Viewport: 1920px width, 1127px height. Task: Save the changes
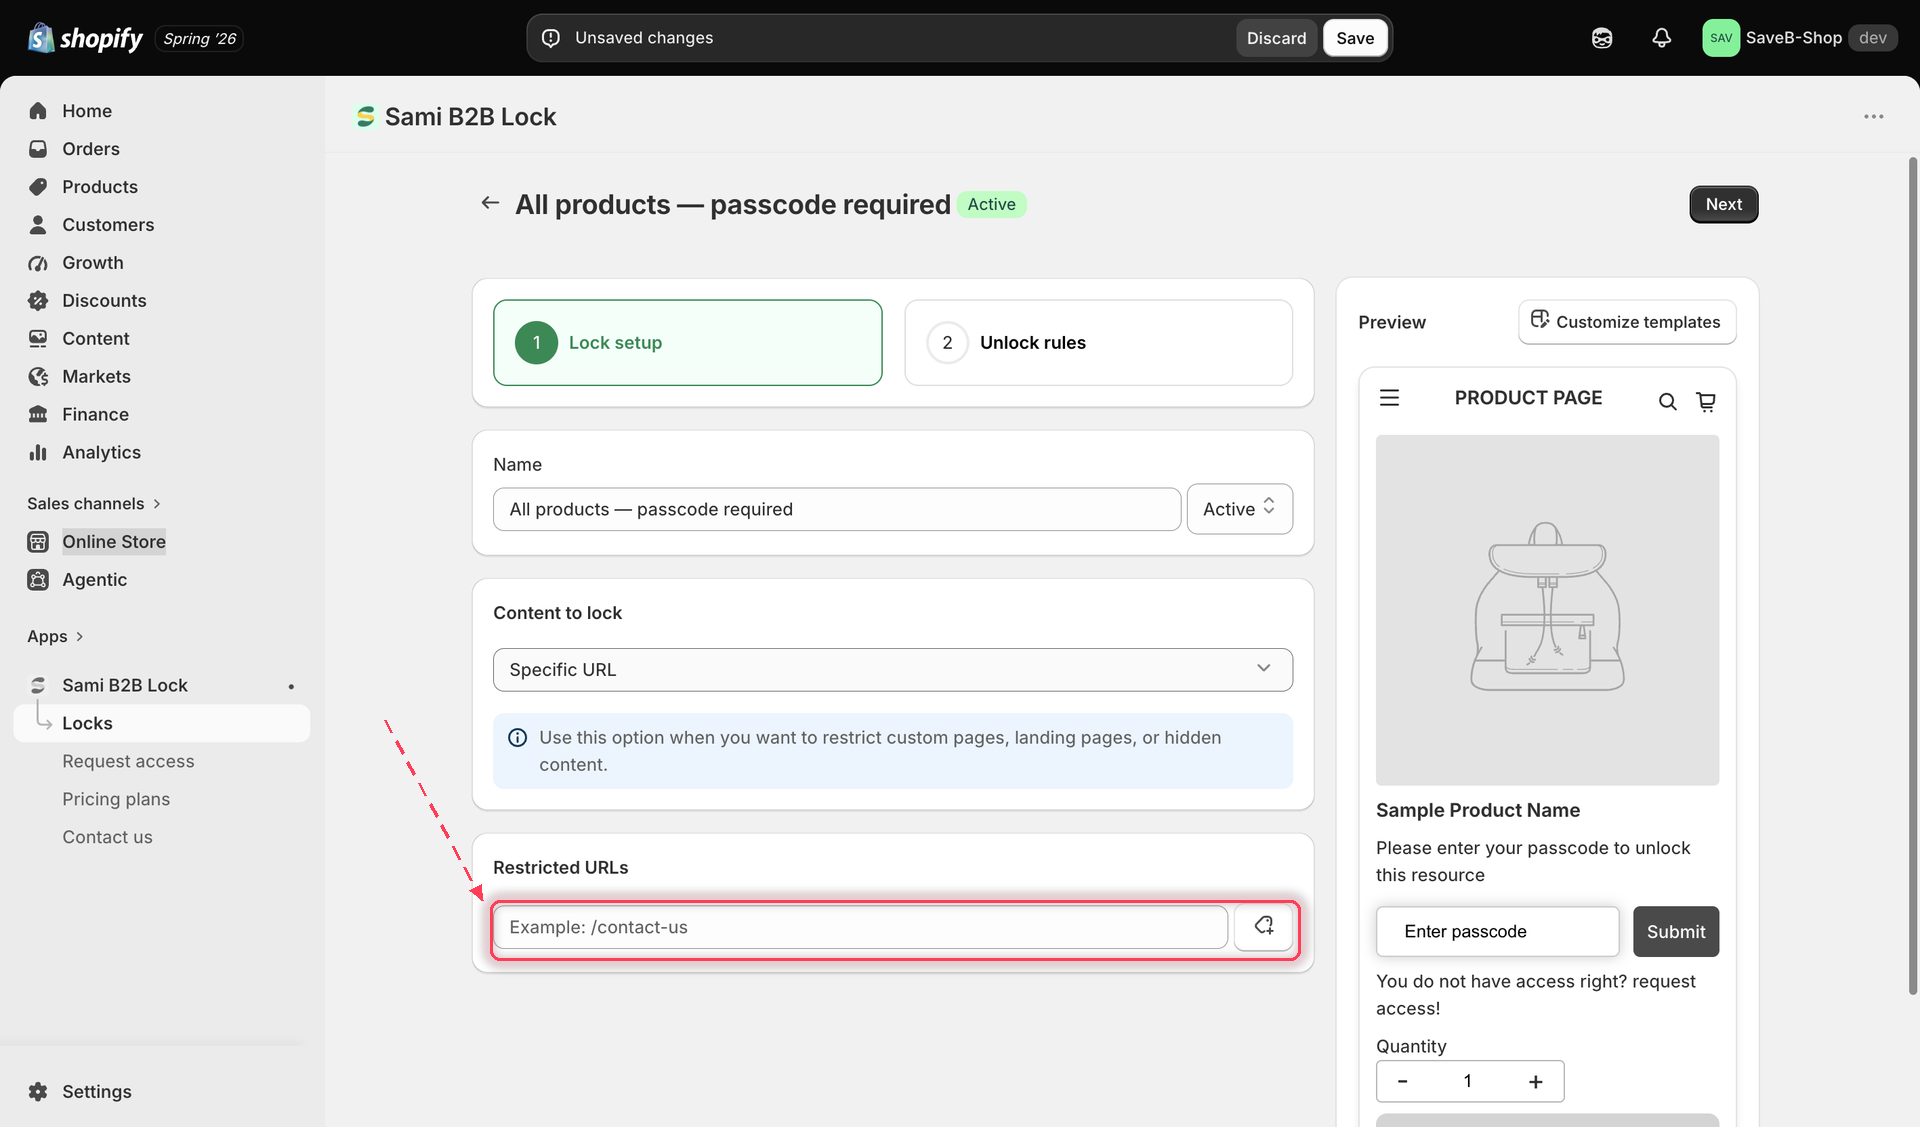(x=1355, y=38)
